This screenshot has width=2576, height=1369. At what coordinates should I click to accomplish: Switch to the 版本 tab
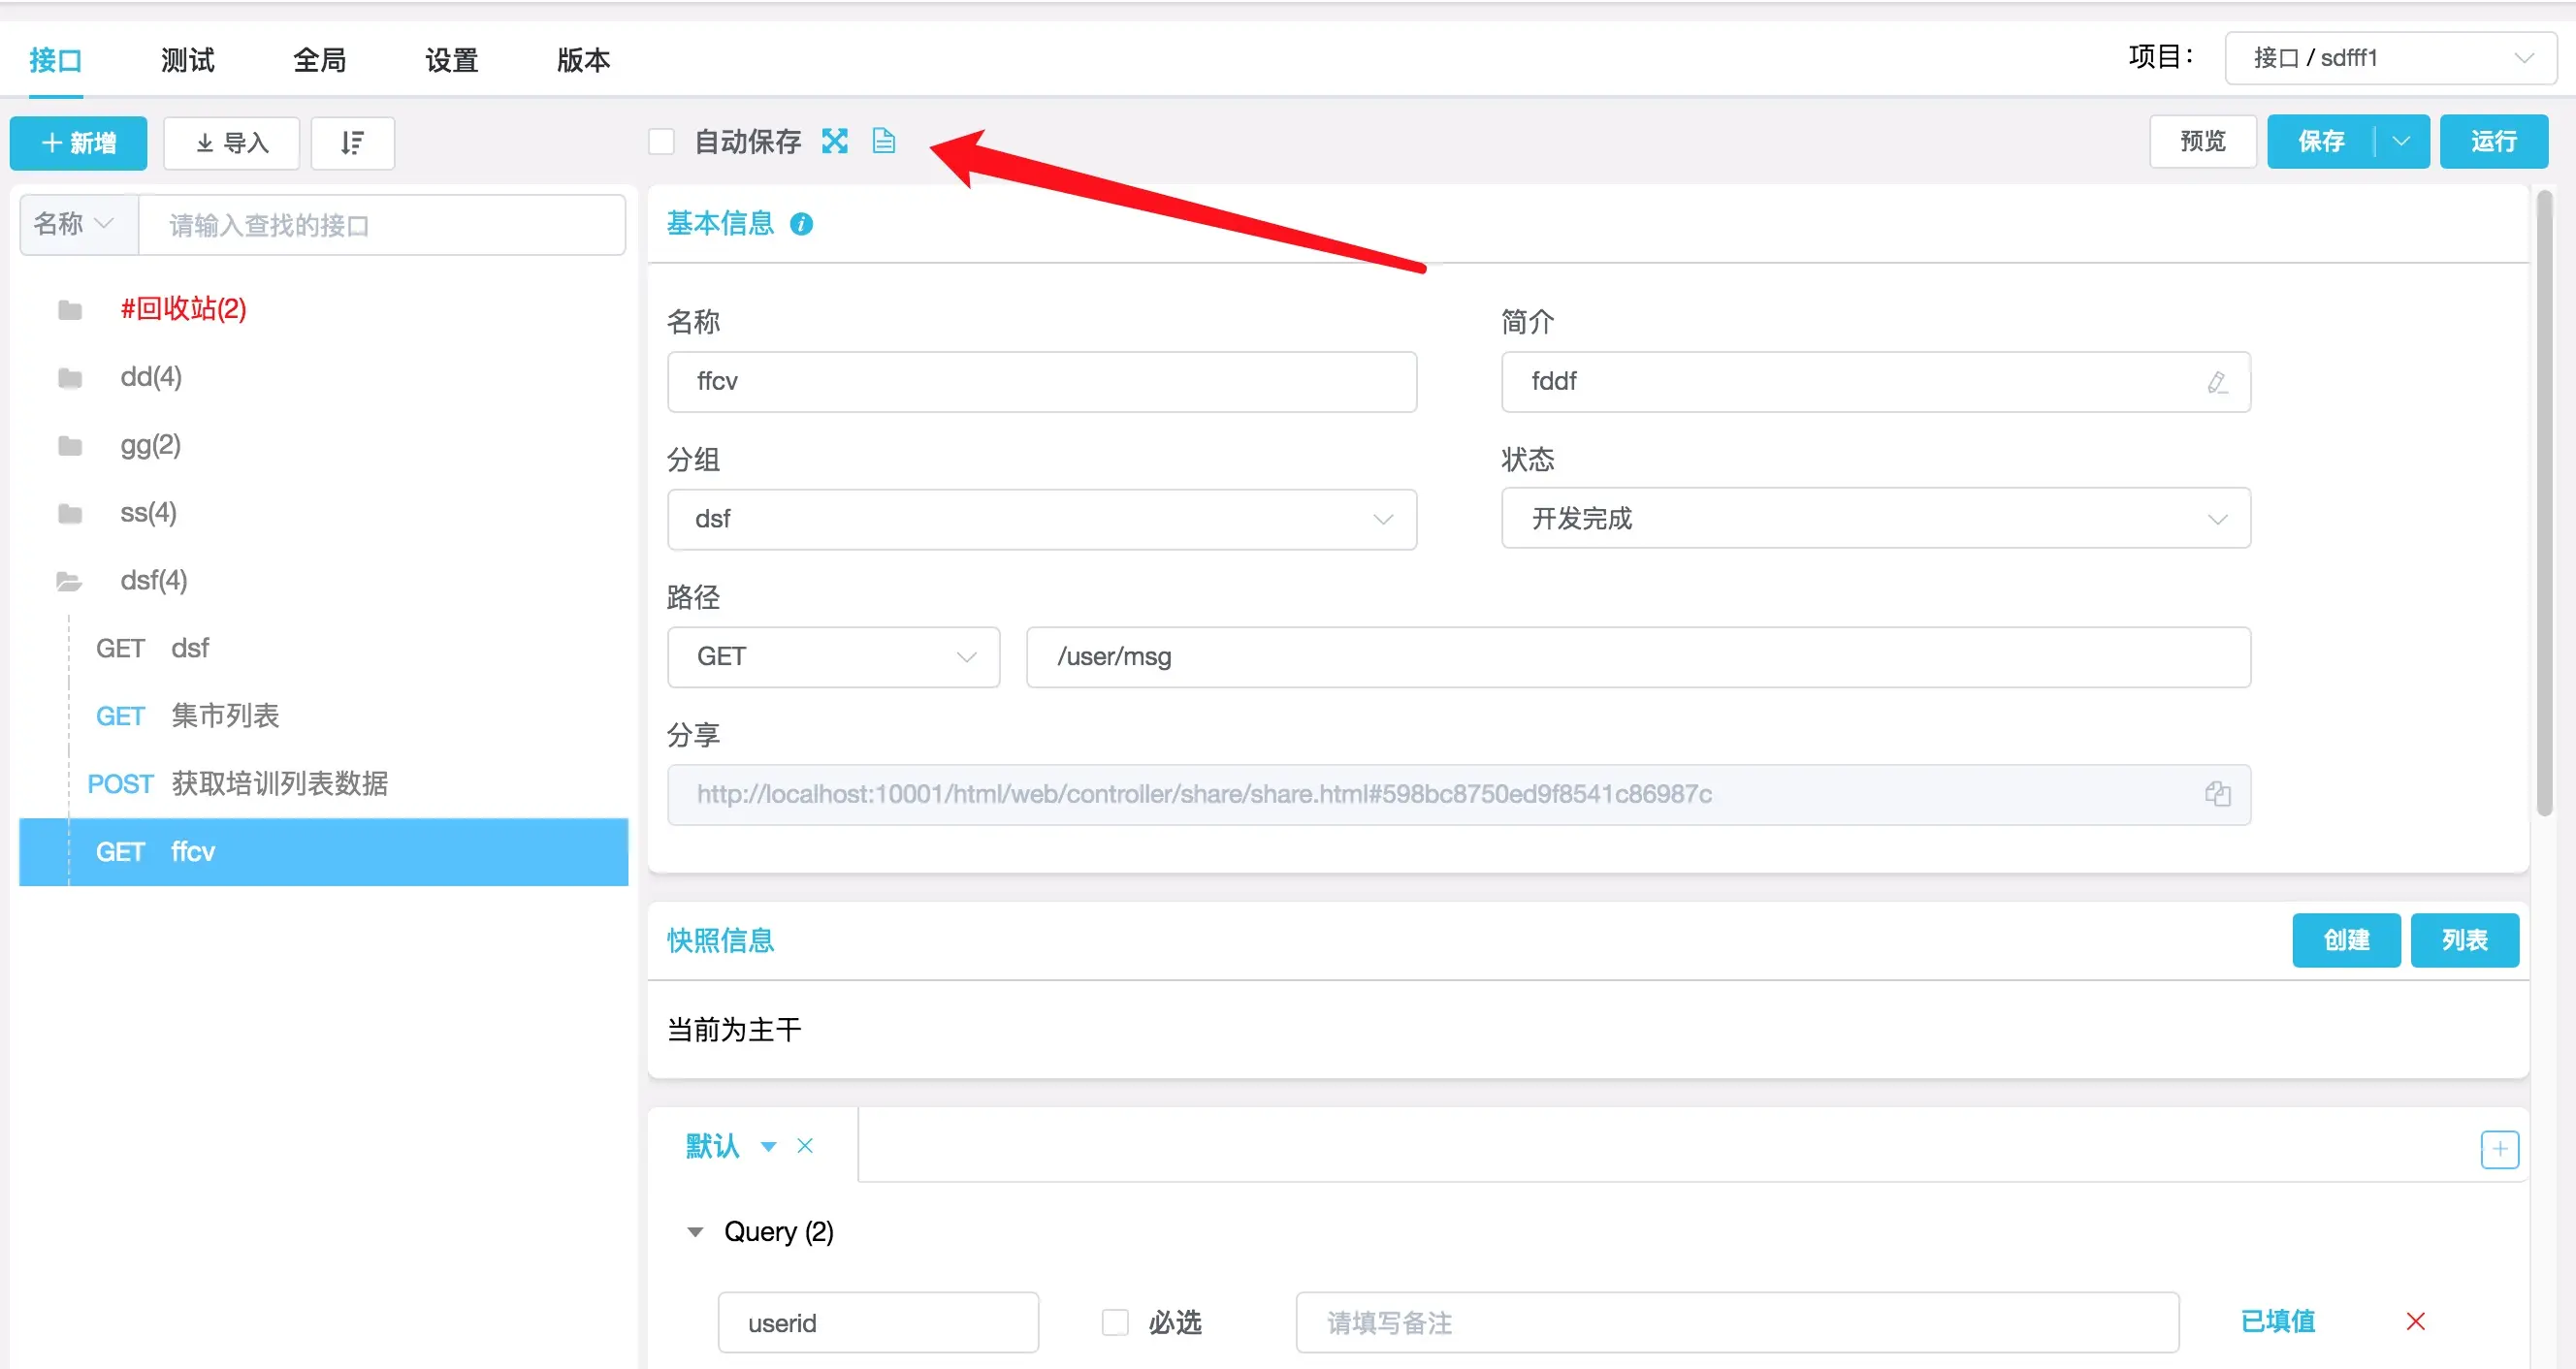(583, 60)
